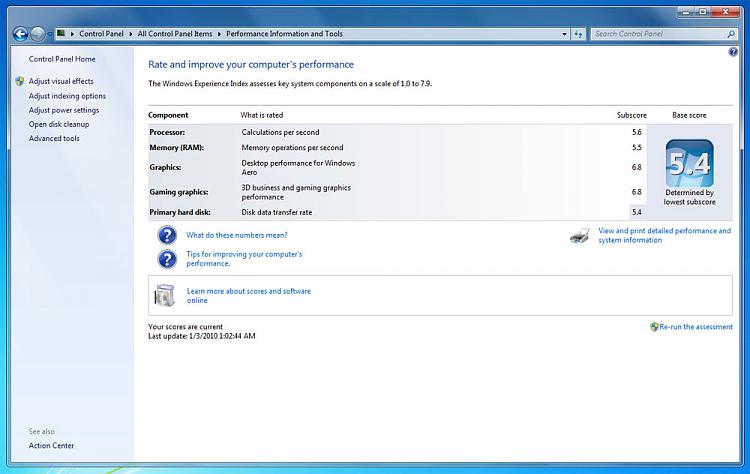The image size is (750, 474).
Task: Click help icon beside What do these numbers mean
Action: pos(167,235)
